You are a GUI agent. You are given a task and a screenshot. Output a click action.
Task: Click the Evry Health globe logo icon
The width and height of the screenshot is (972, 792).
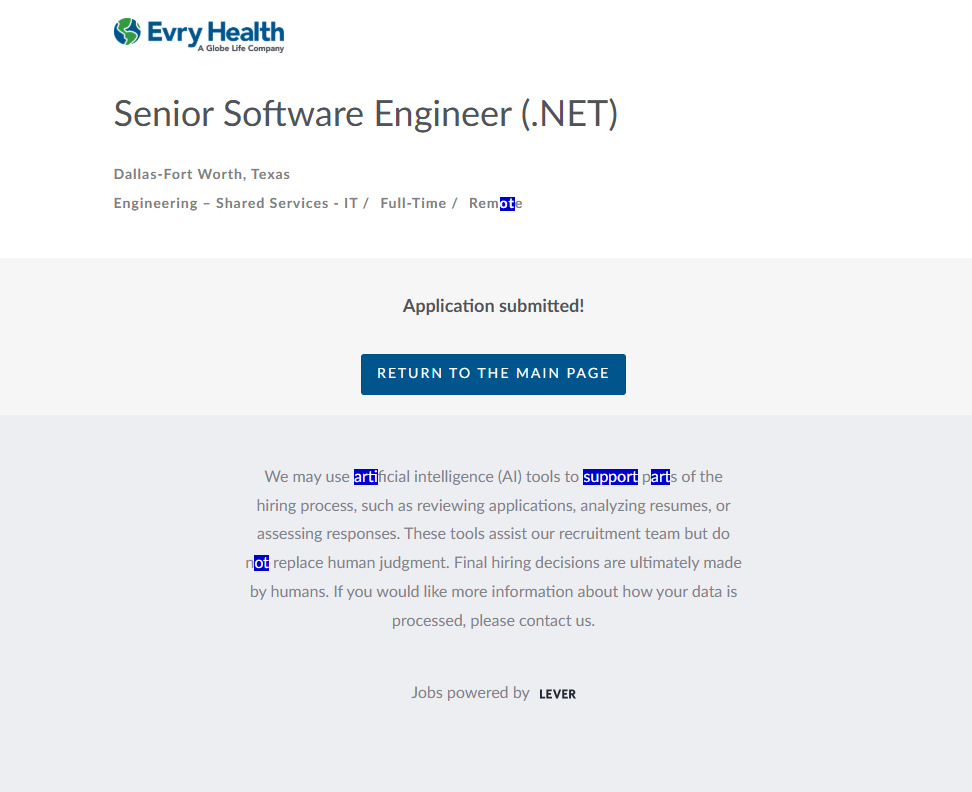pos(127,32)
